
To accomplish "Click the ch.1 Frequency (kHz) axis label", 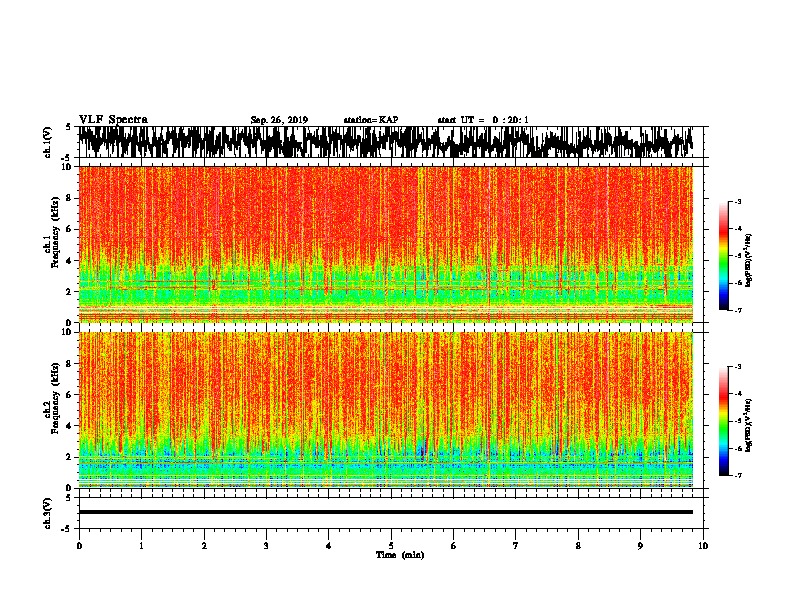I will tap(52, 232).
